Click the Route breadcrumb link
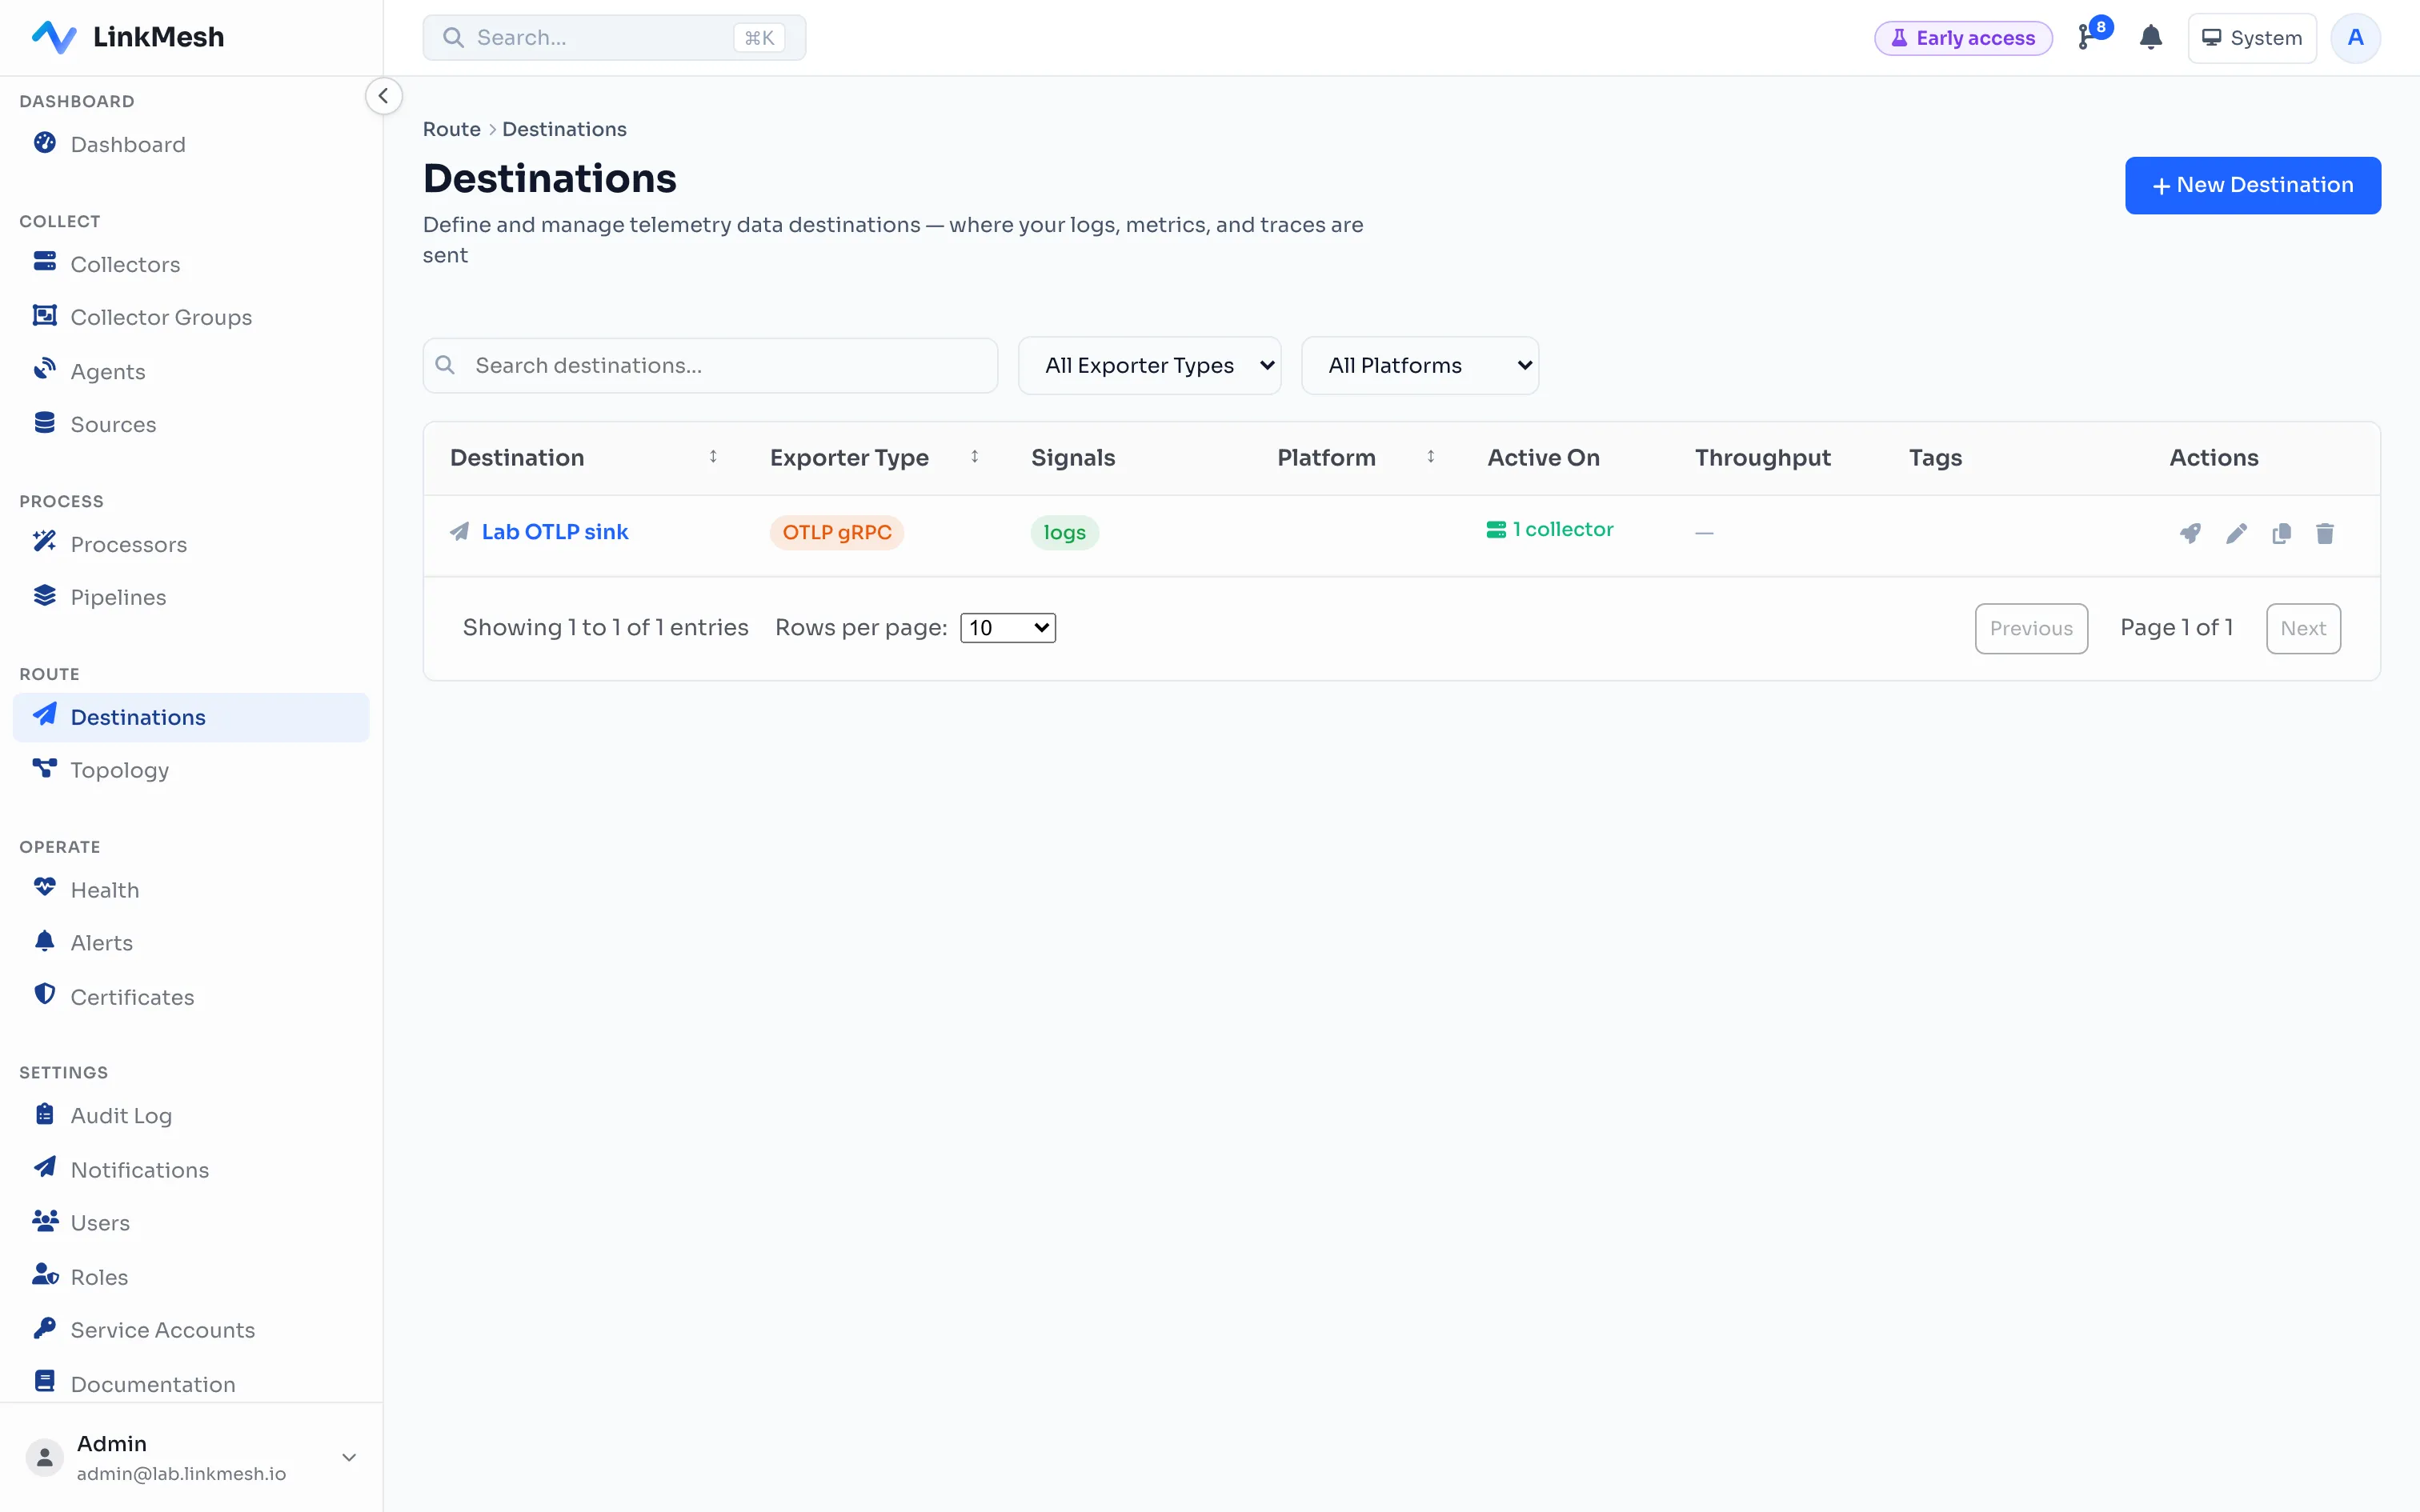Viewport: 2420px width, 1512px height. 452,129
